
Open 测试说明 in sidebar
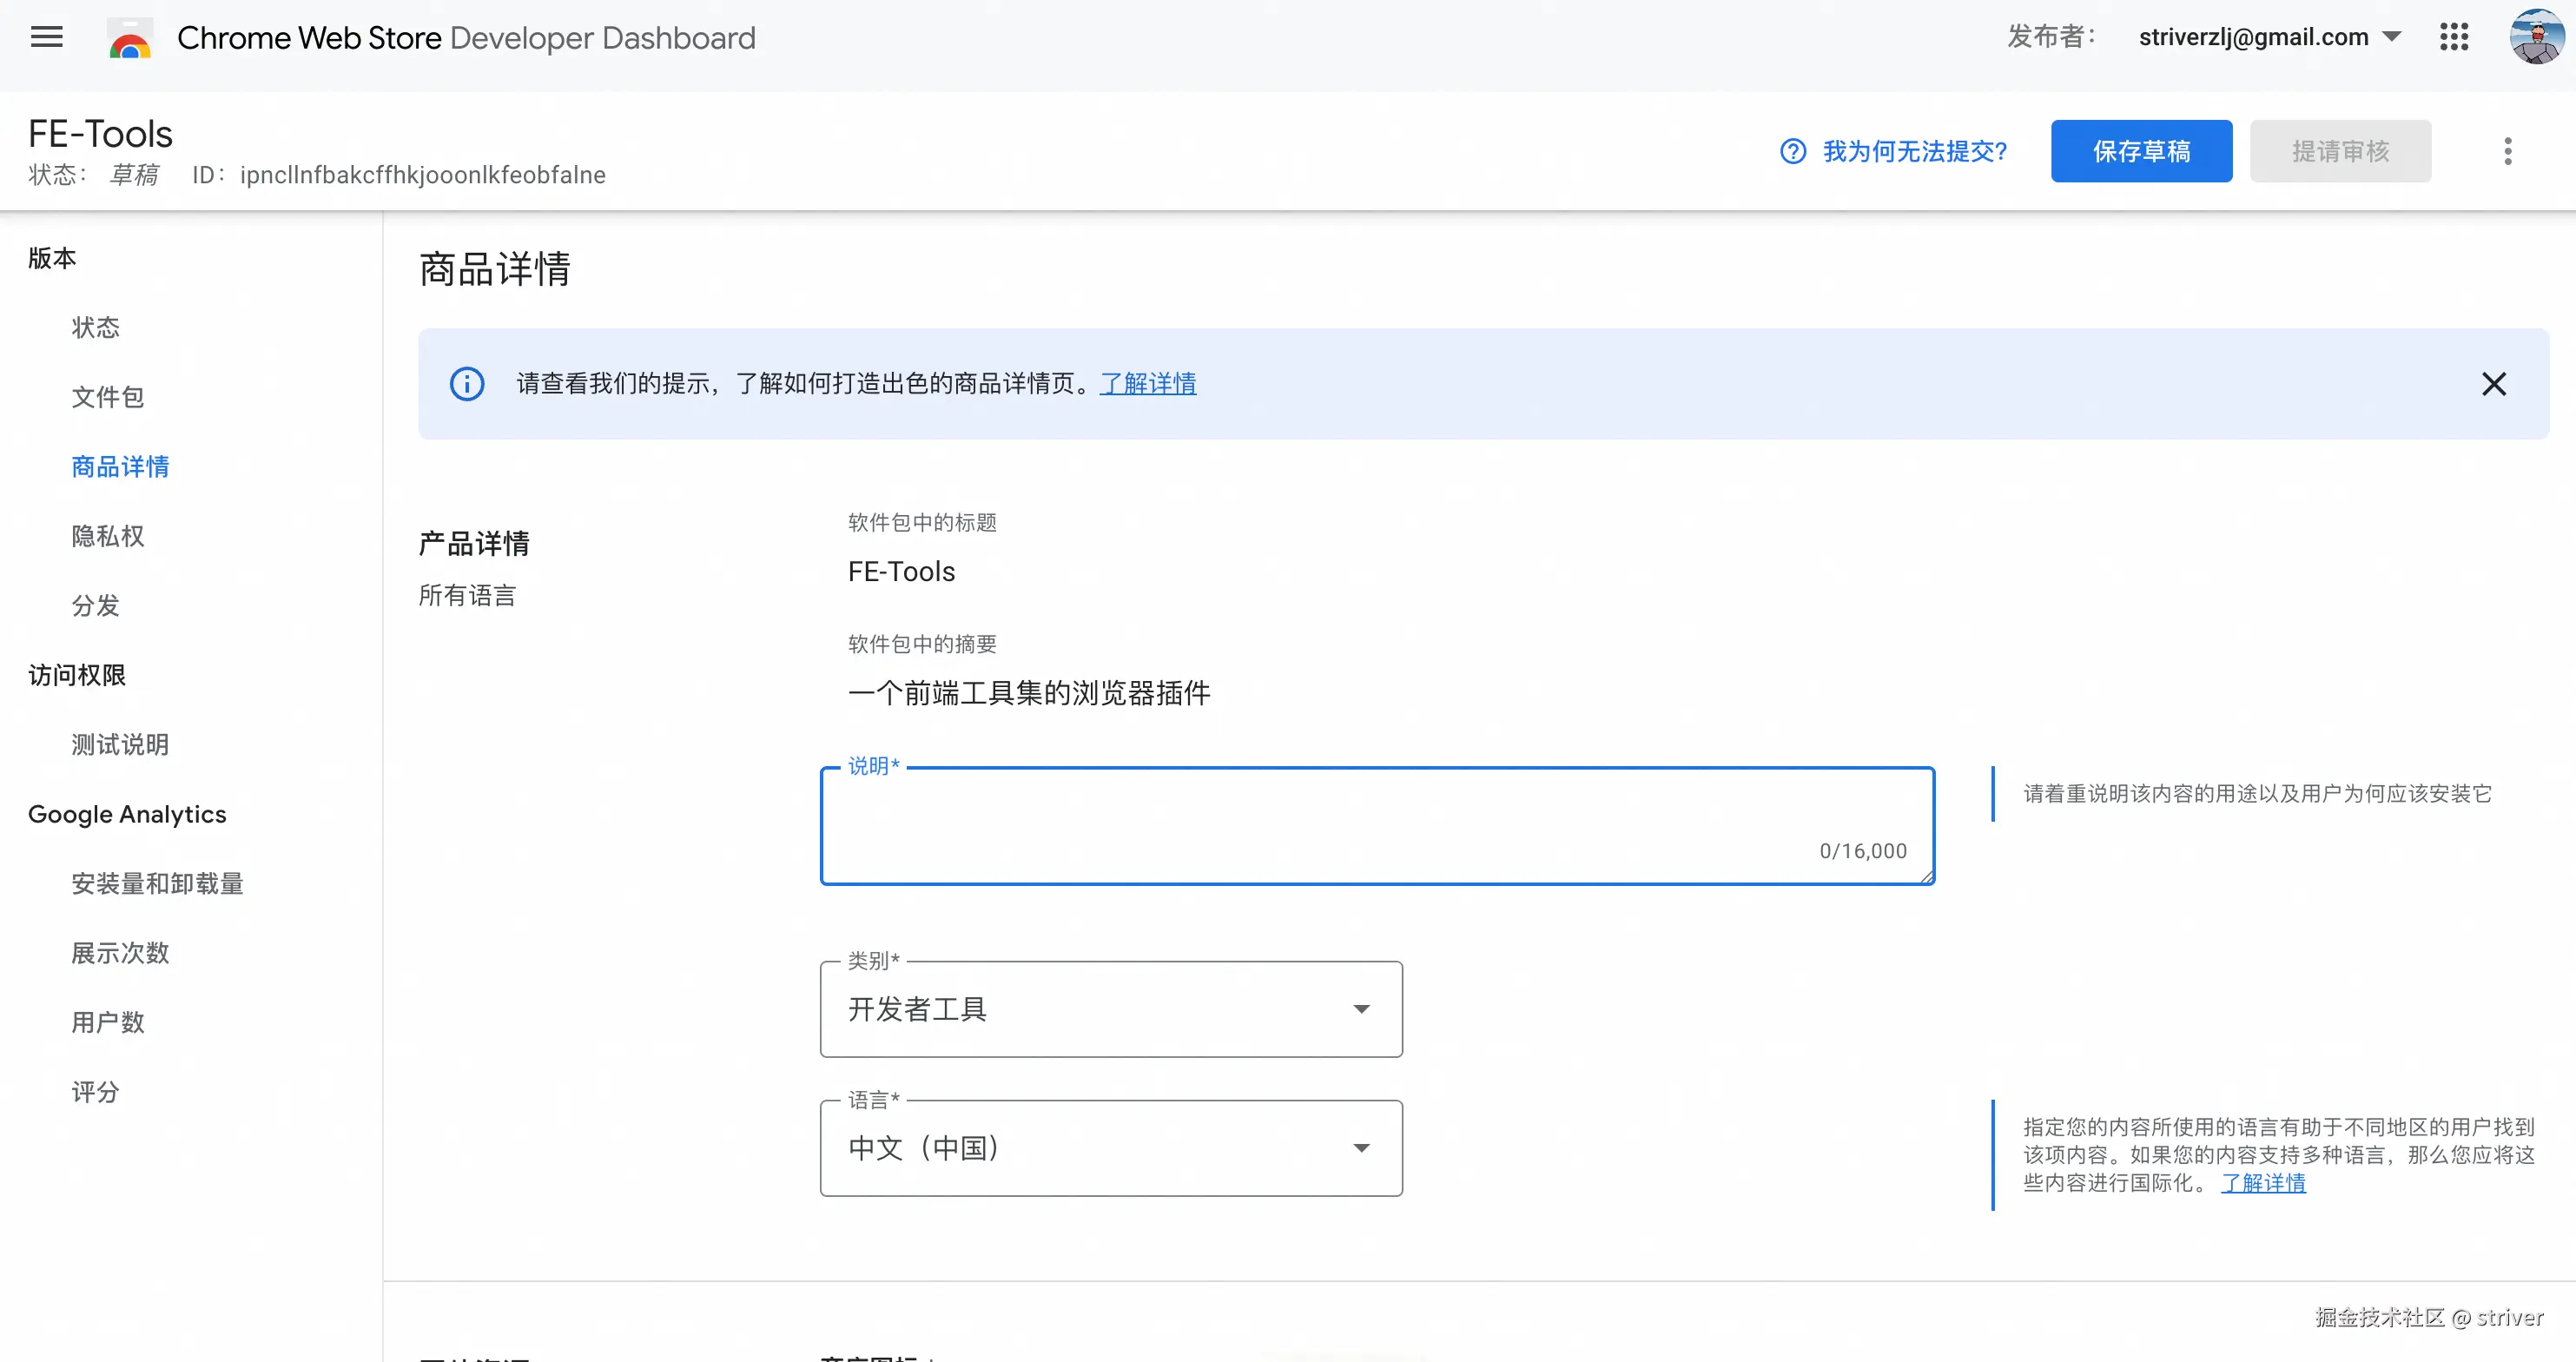click(x=120, y=745)
